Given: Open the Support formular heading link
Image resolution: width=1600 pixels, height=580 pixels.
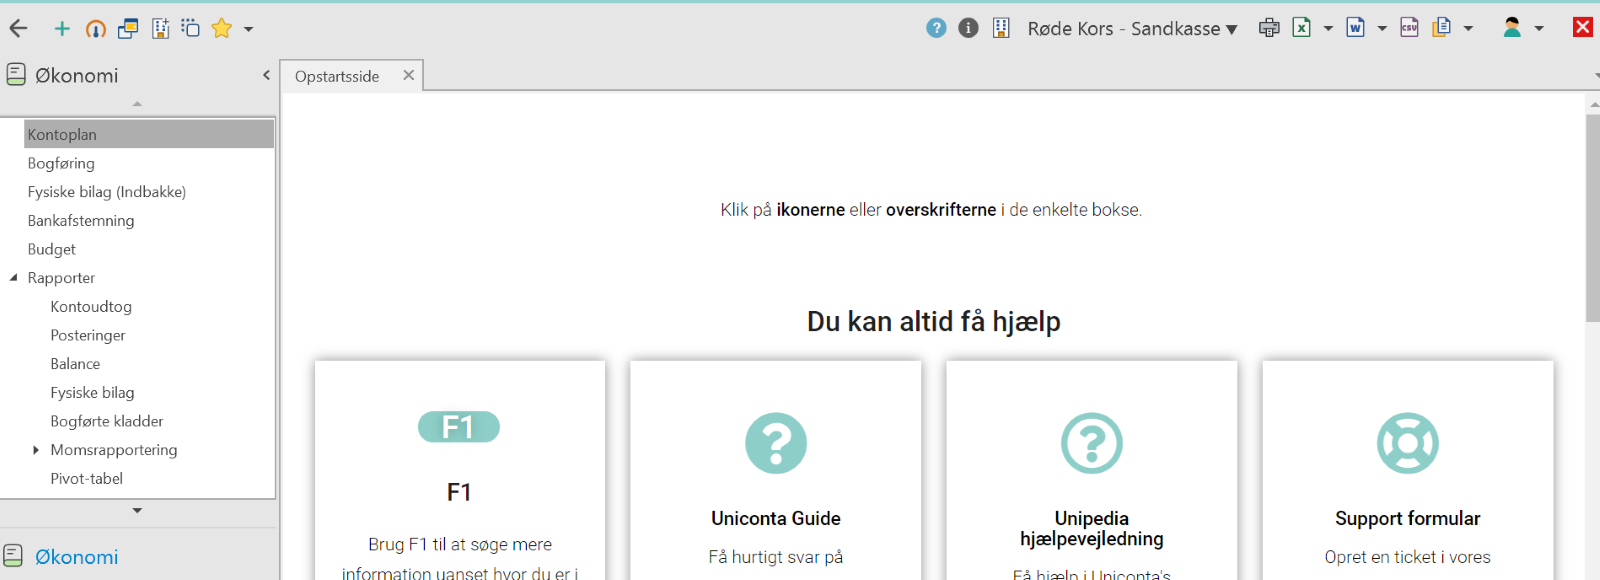Looking at the screenshot, I should (x=1408, y=518).
